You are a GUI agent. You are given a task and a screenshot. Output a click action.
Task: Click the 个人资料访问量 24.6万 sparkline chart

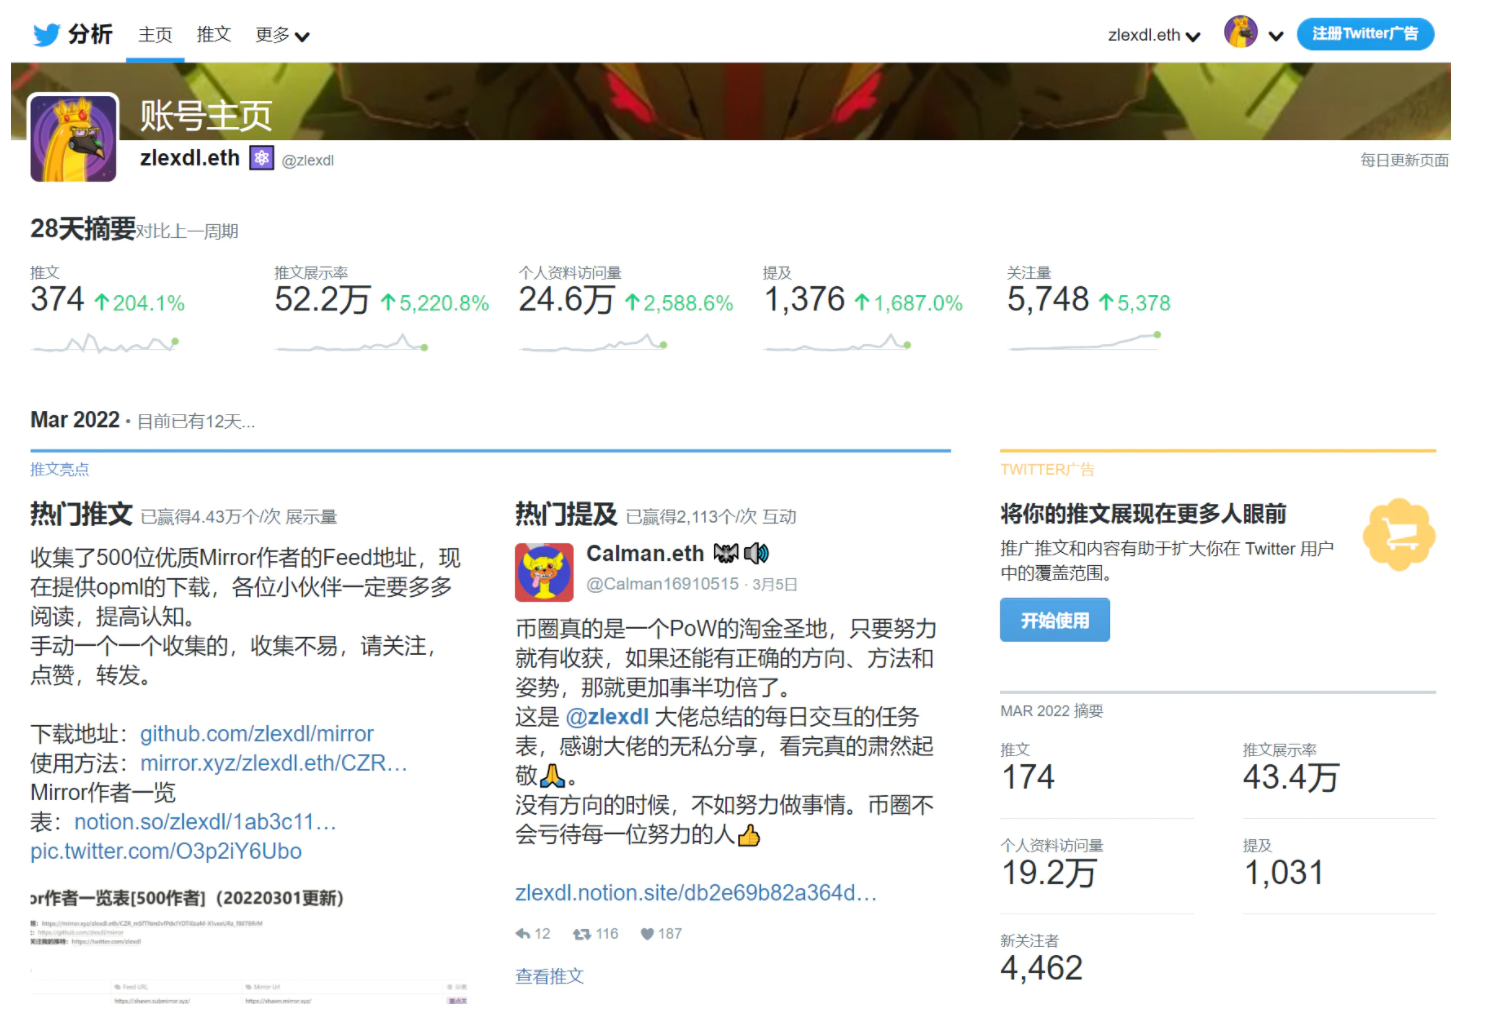[x=593, y=345]
